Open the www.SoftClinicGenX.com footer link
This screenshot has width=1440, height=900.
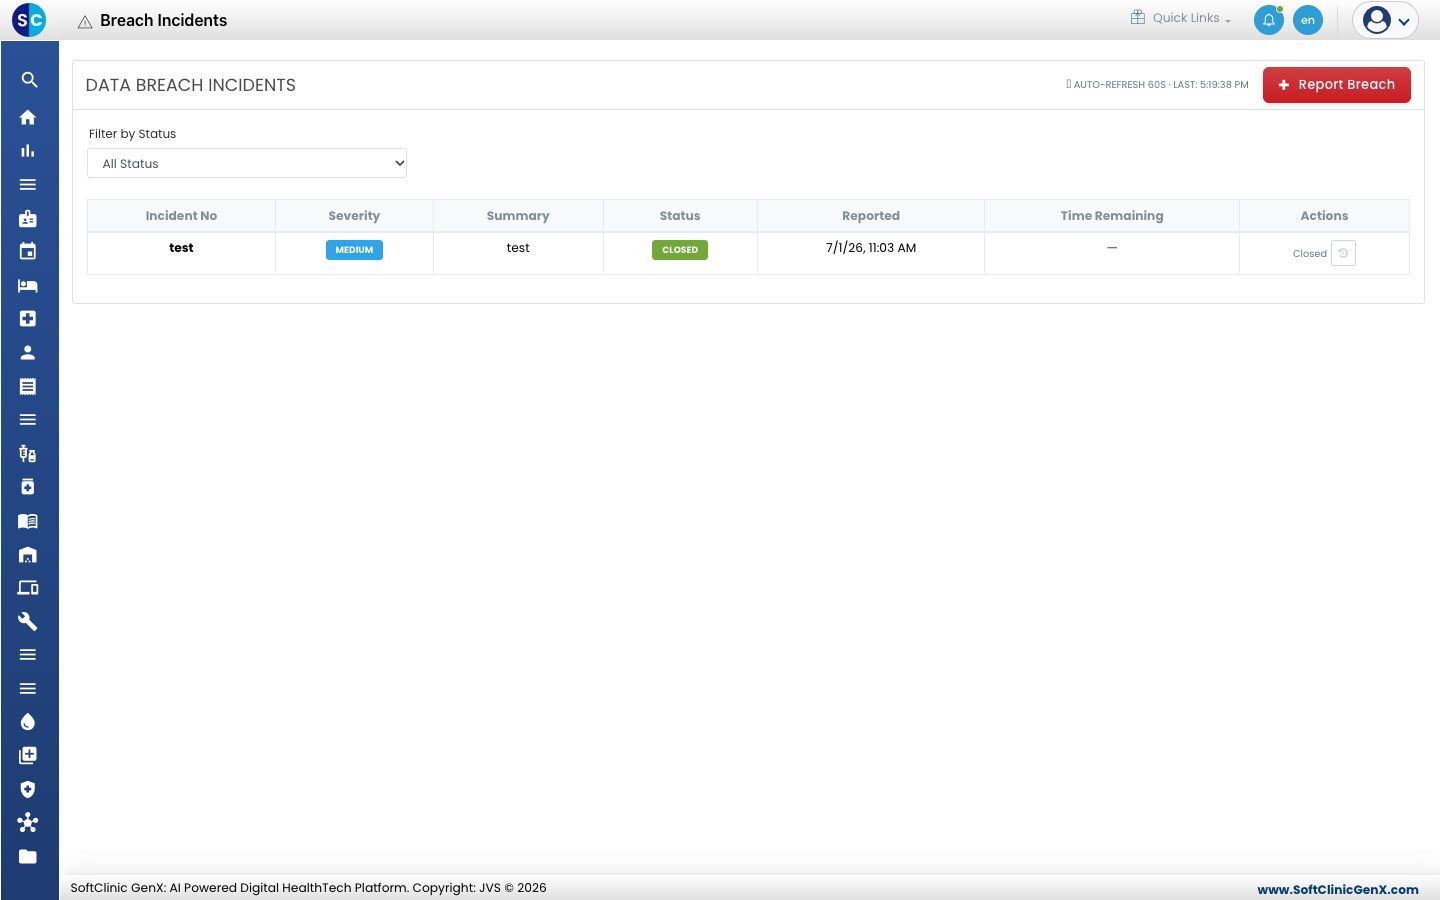(1338, 889)
